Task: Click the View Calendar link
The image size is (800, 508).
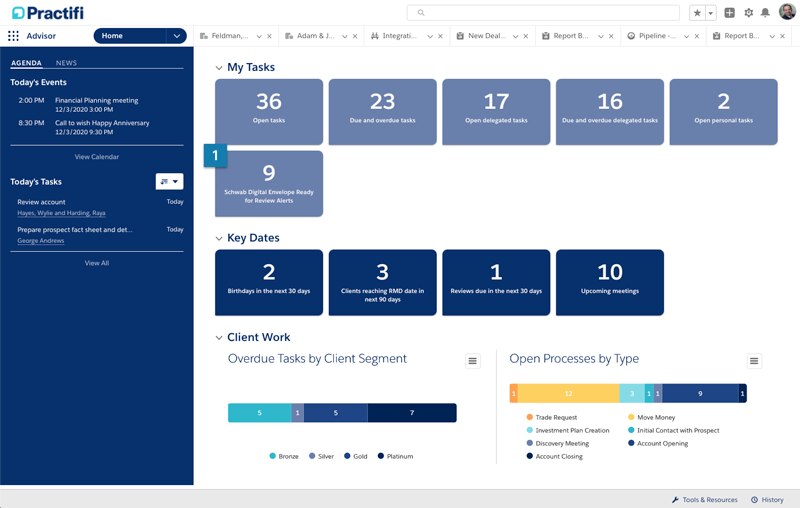Action: [97, 157]
